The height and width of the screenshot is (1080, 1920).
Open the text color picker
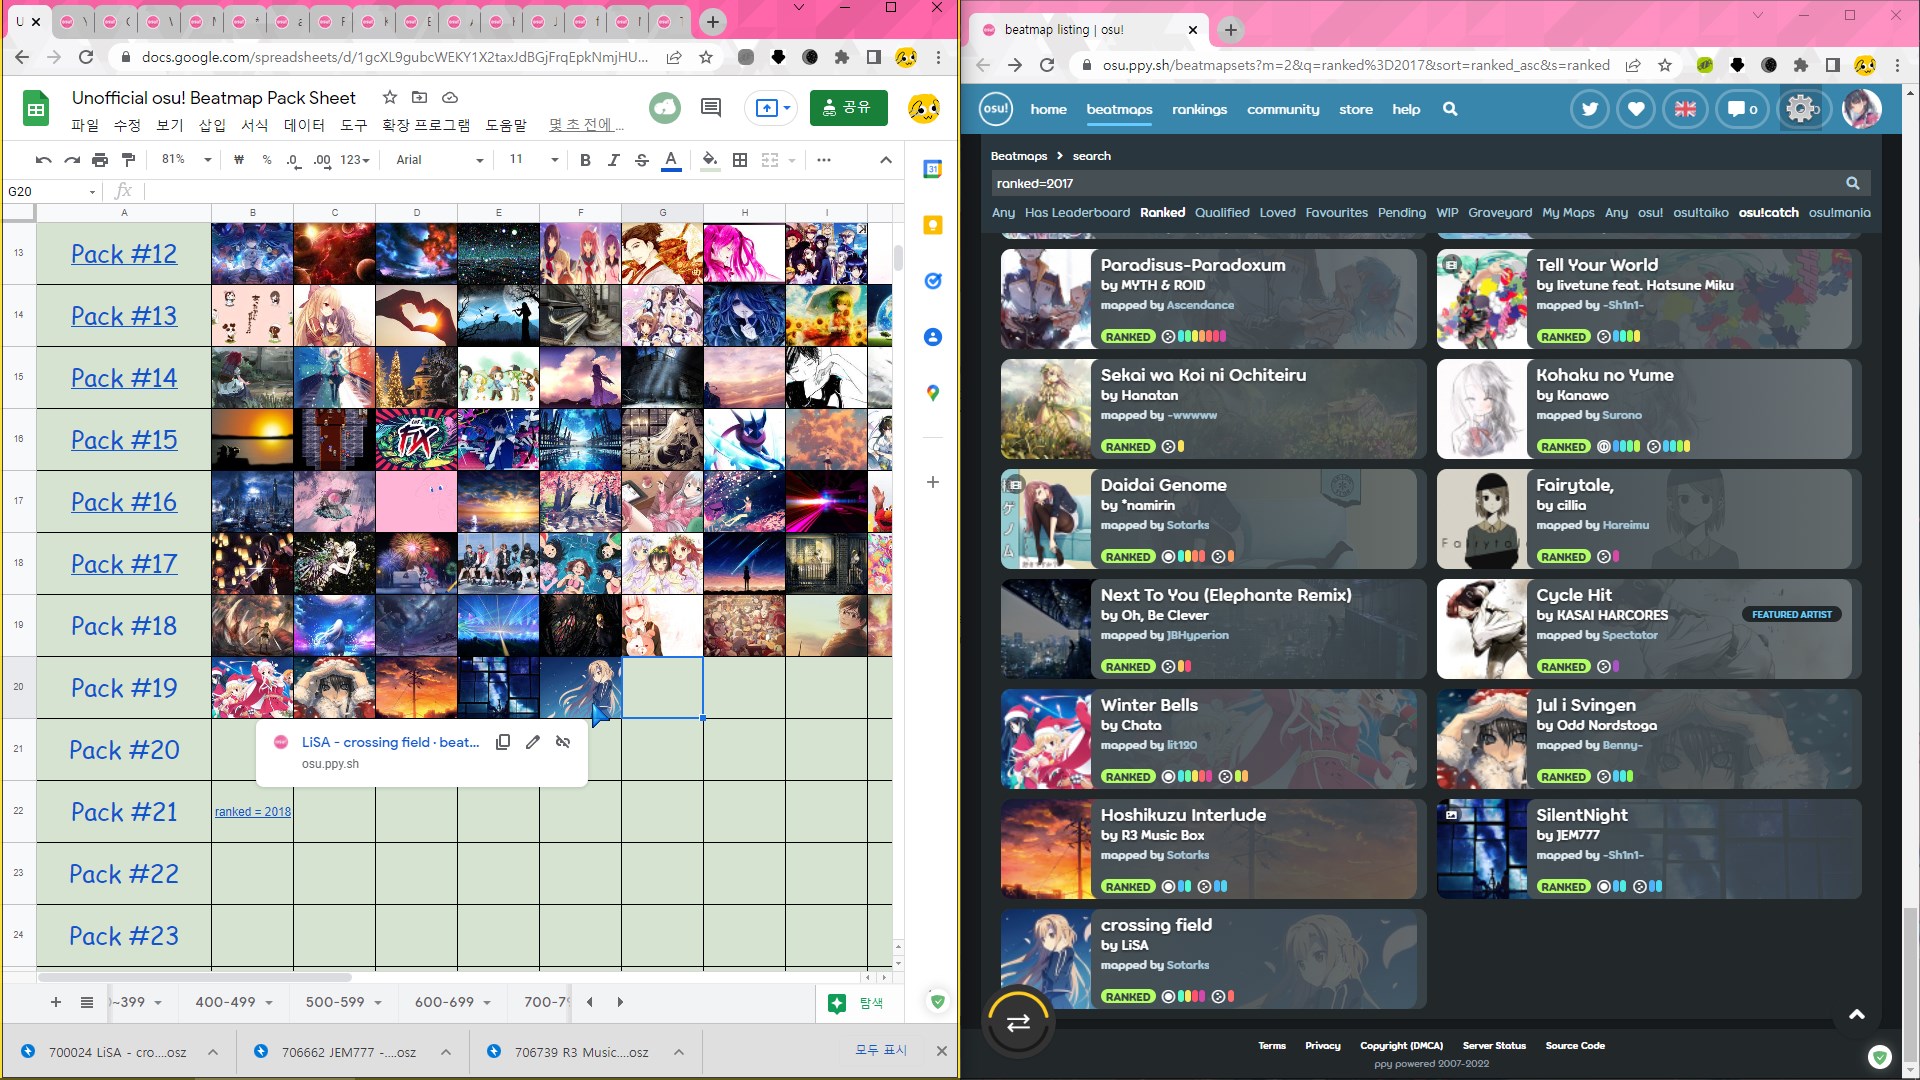click(671, 160)
